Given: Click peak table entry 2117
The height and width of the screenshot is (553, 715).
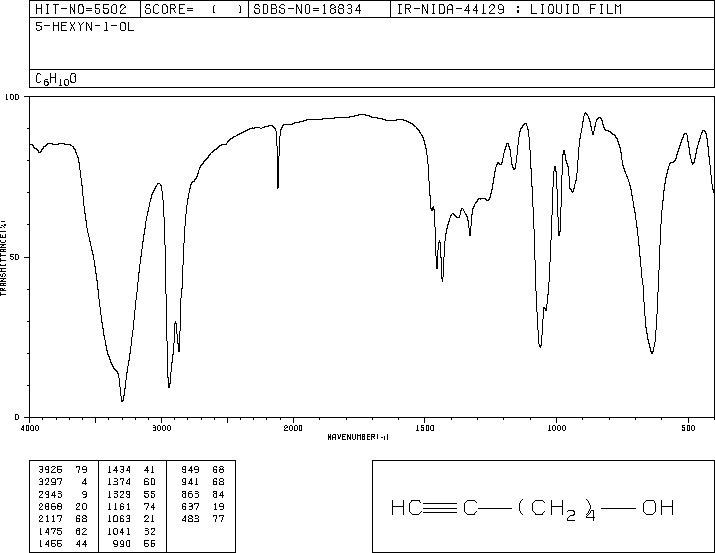Looking at the screenshot, I should pyautogui.click(x=50, y=519).
